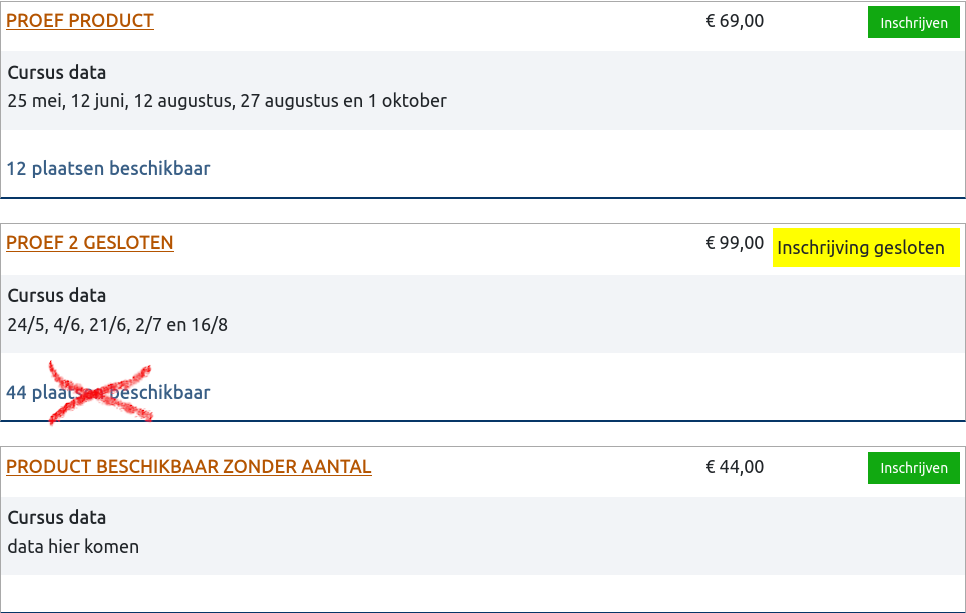Click the number 44 before the red cross
966x613 pixels.
pyautogui.click(x=16, y=392)
